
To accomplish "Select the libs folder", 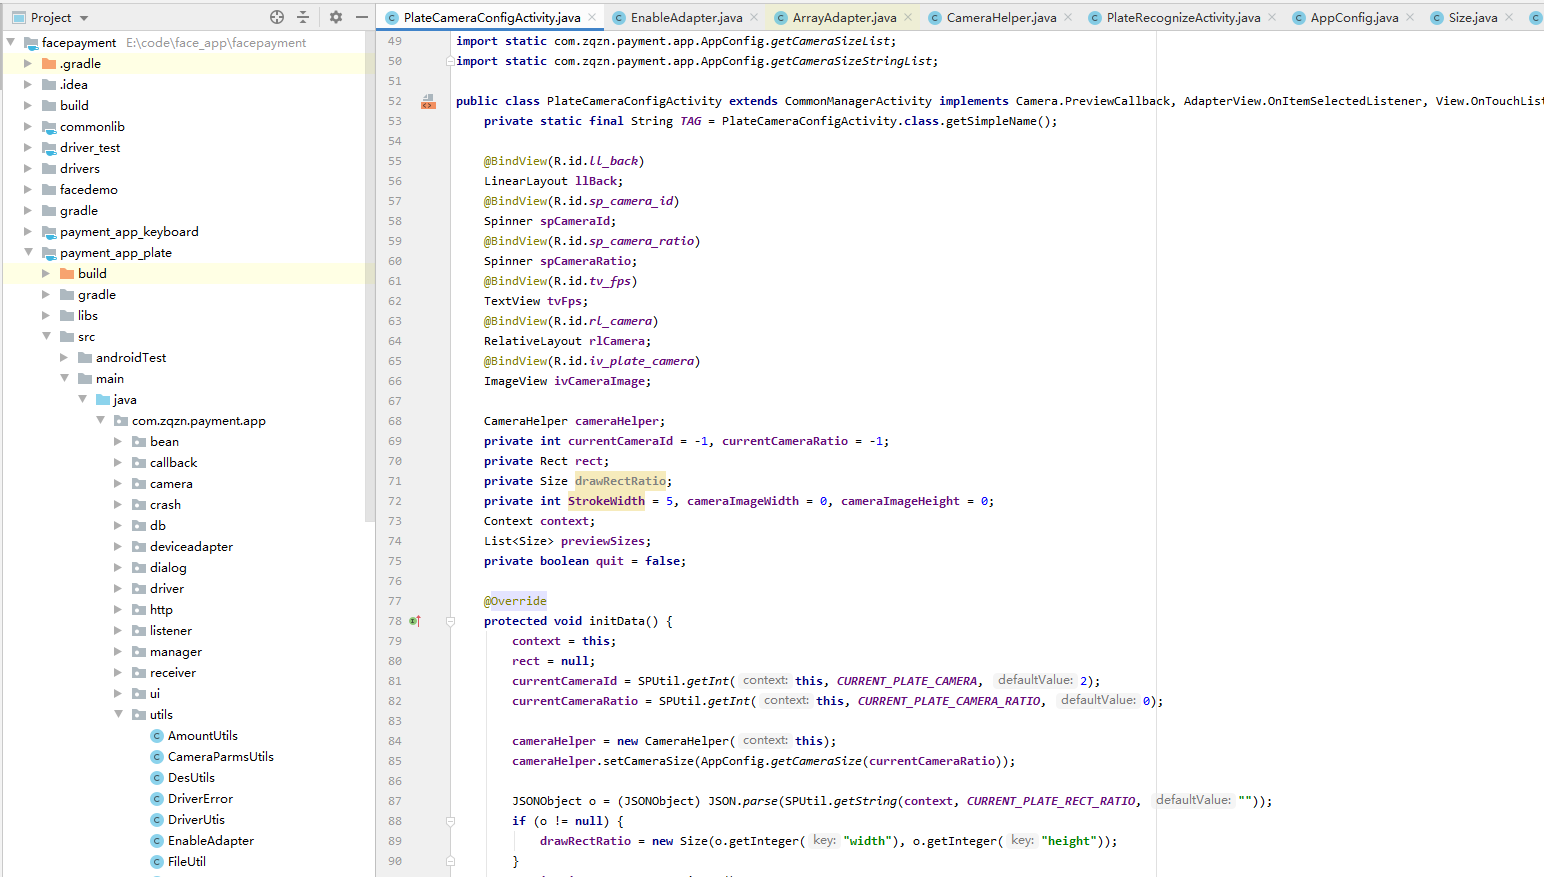I will 88,315.
